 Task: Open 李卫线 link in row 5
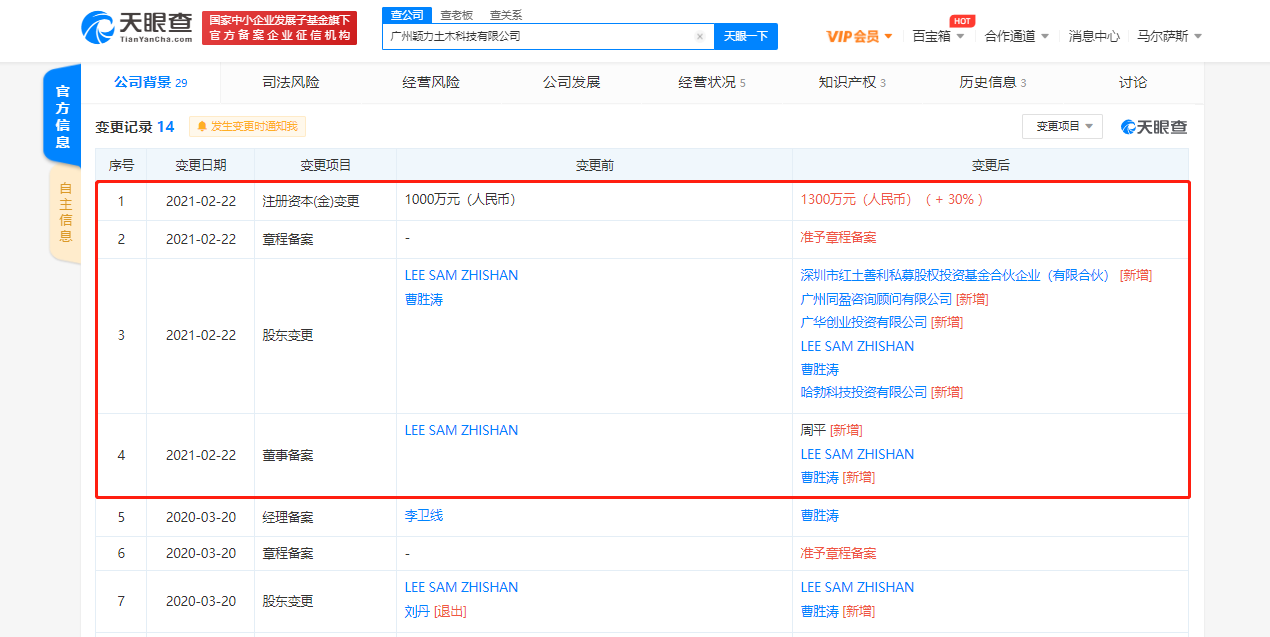click(423, 516)
